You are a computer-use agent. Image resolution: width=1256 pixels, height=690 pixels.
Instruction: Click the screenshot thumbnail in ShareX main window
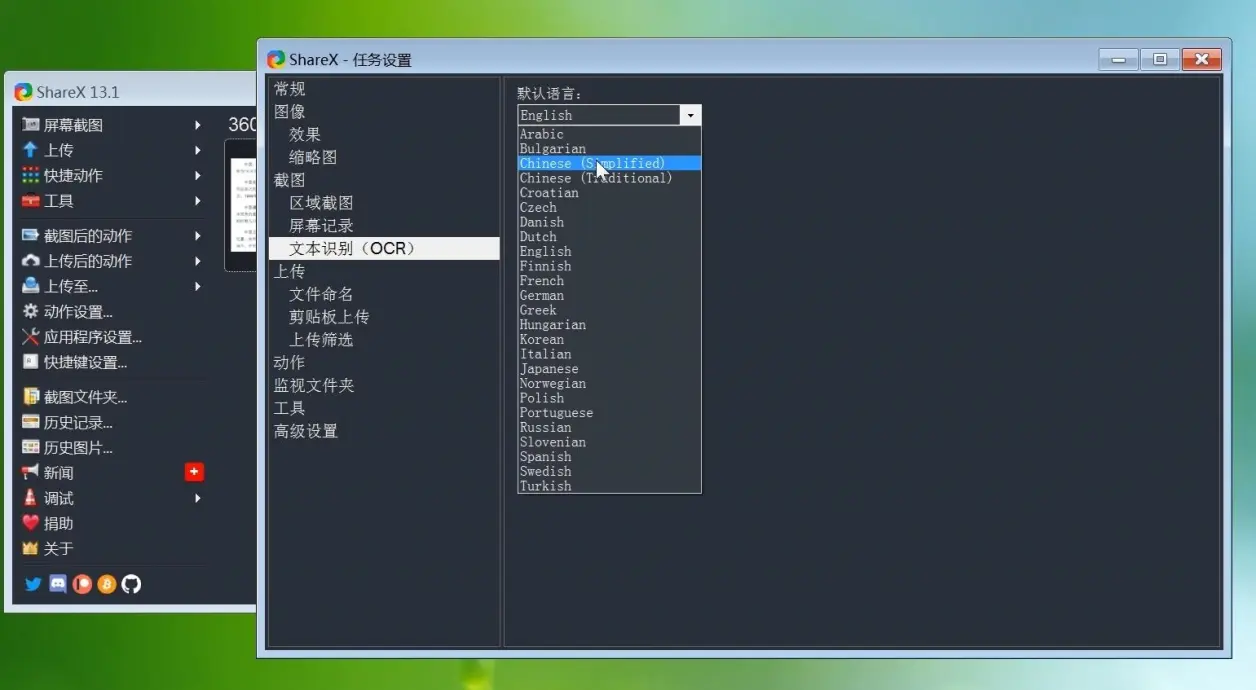click(241, 205)
